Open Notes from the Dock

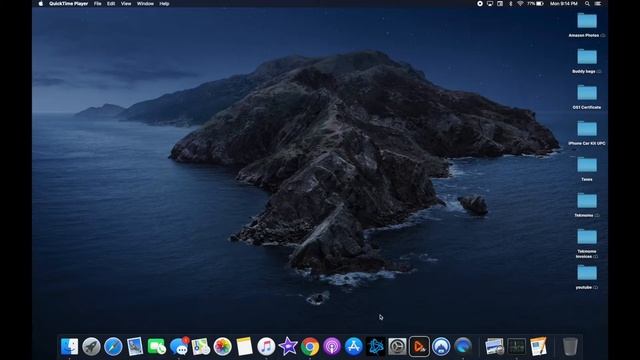coord(244,347)
